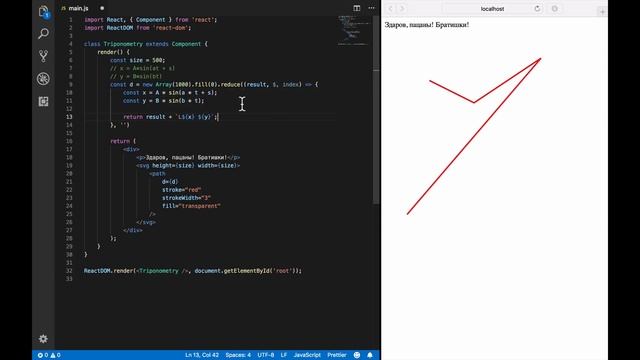Click Ln 13, Col 42 cursor position
Screen dimensions: 640x360
pos(202,355)
